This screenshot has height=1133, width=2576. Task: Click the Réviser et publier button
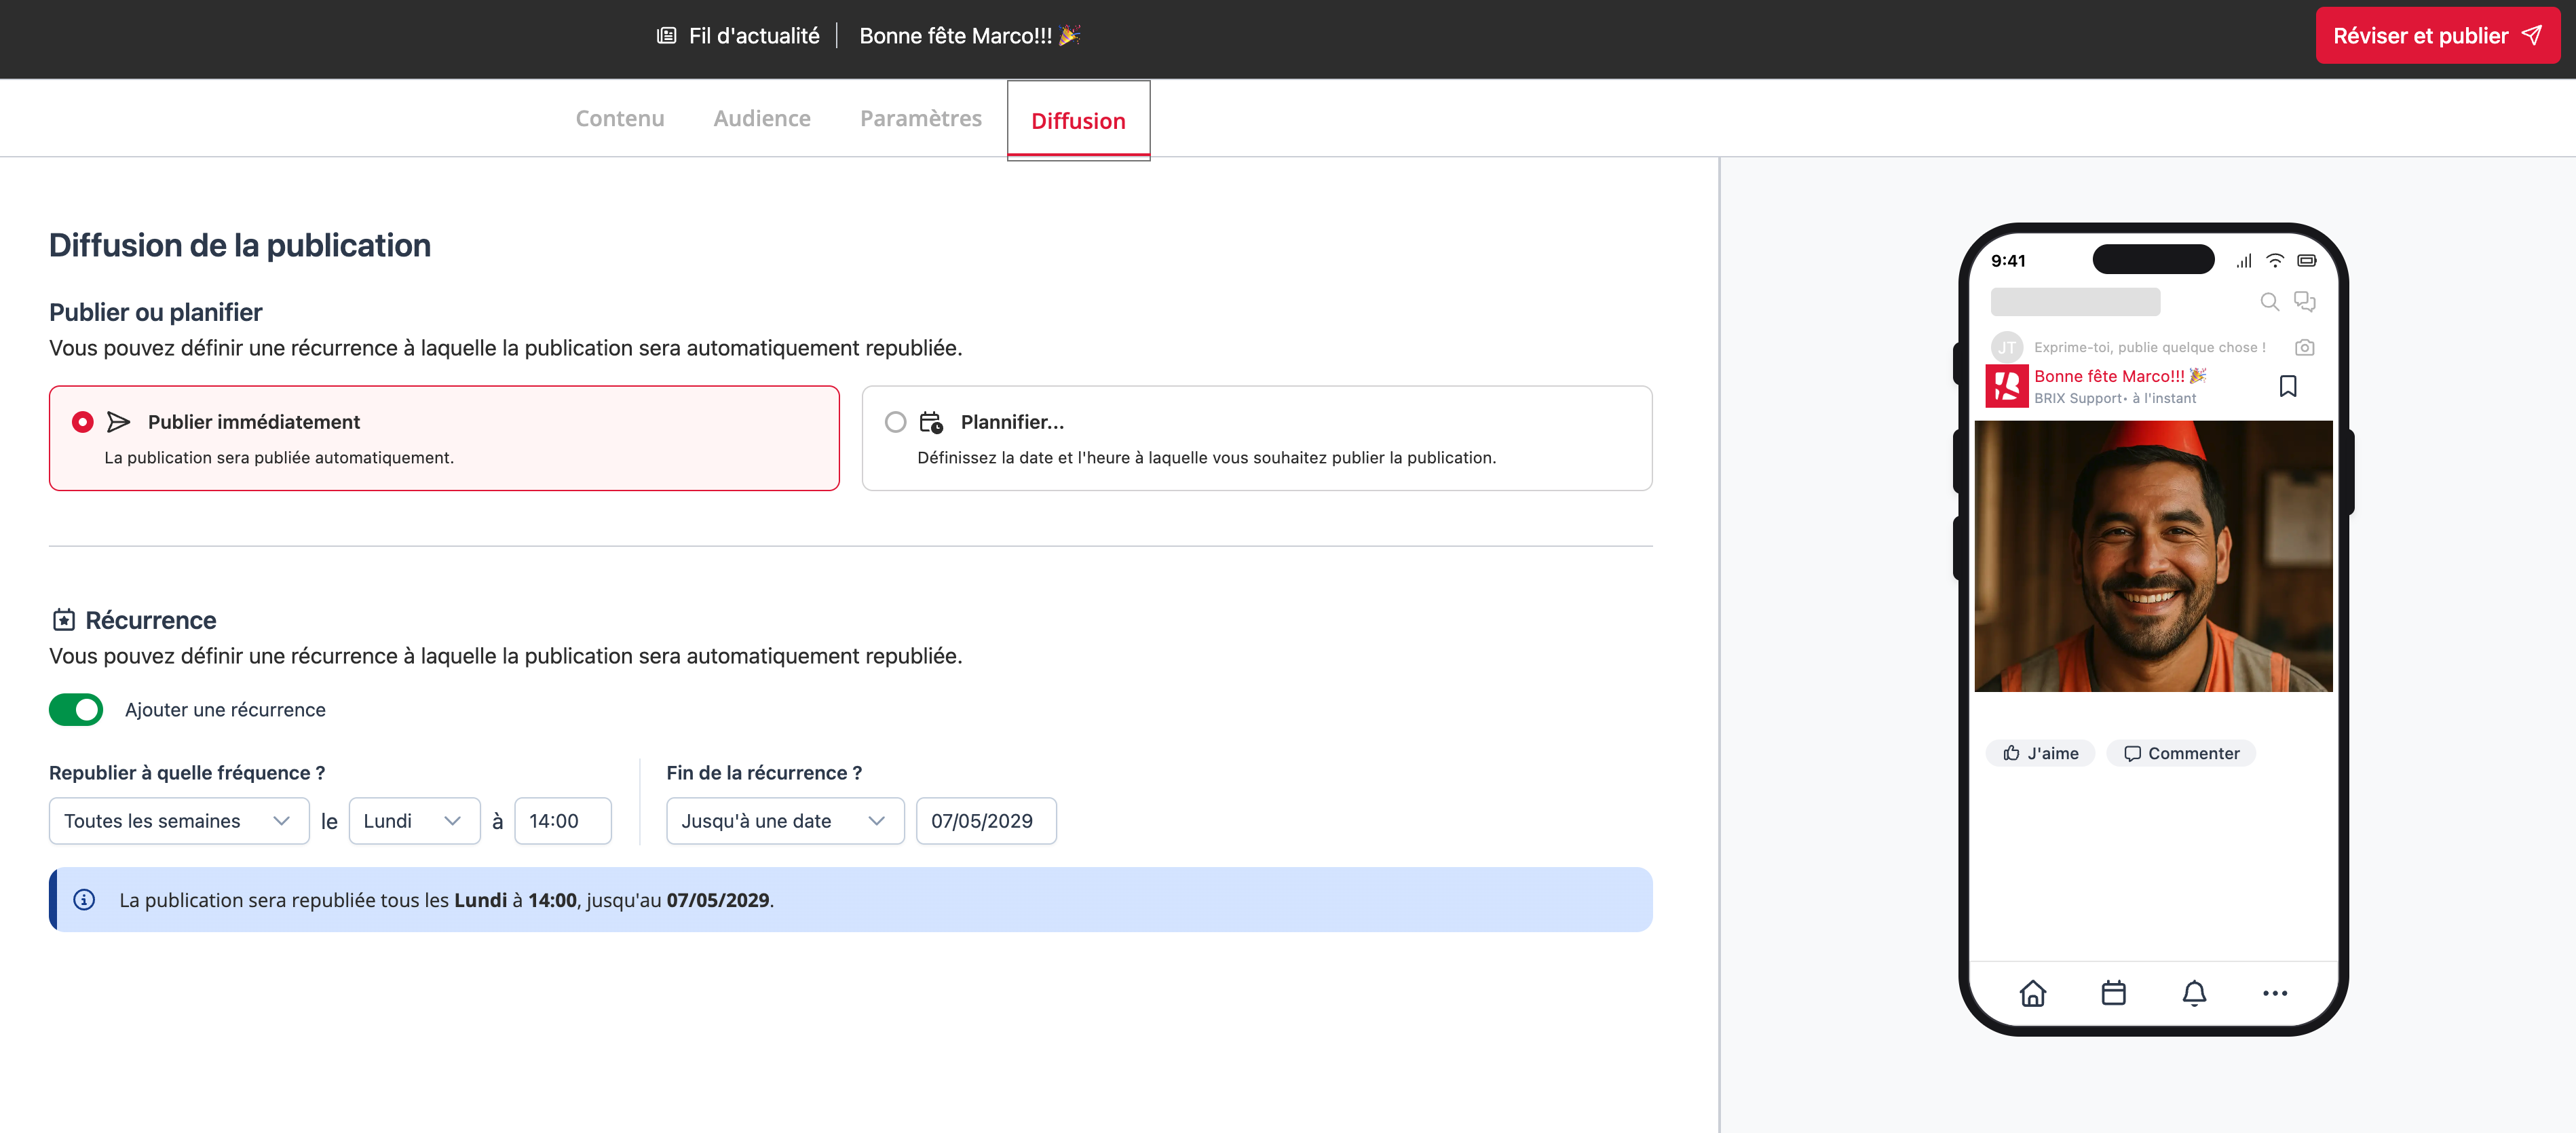coord(2437,36)
